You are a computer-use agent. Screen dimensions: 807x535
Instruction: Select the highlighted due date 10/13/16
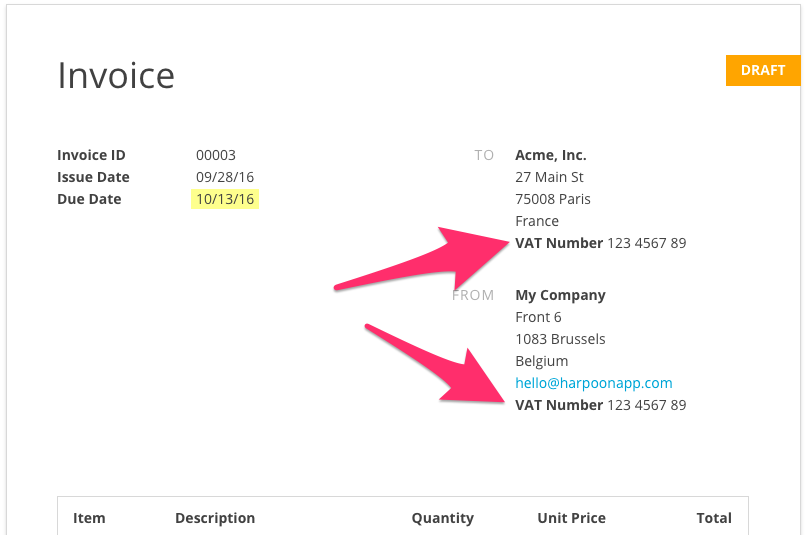point(225,199)
